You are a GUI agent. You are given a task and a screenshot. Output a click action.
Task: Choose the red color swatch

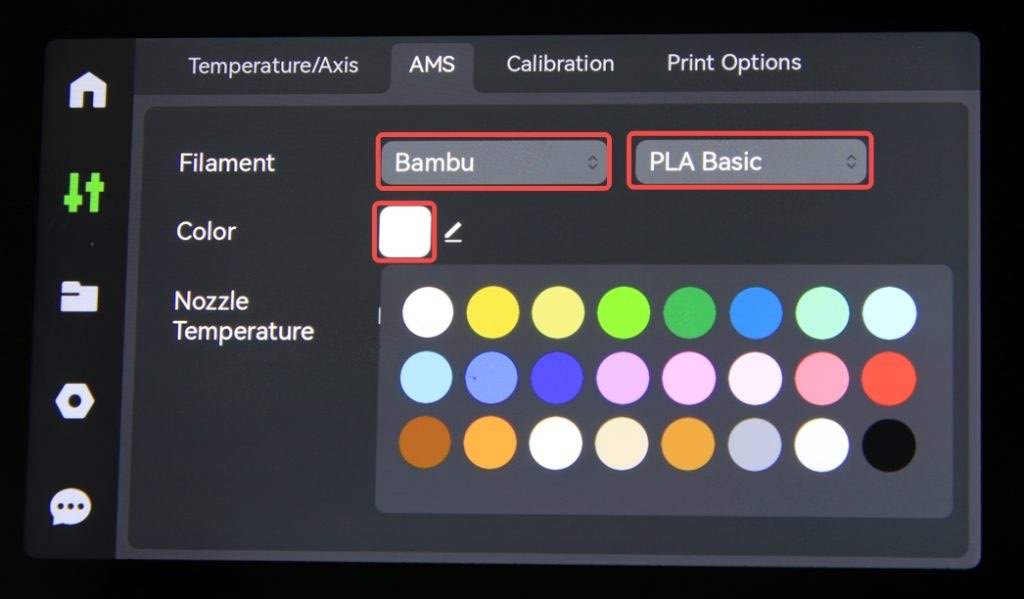(x=888, y=379)
